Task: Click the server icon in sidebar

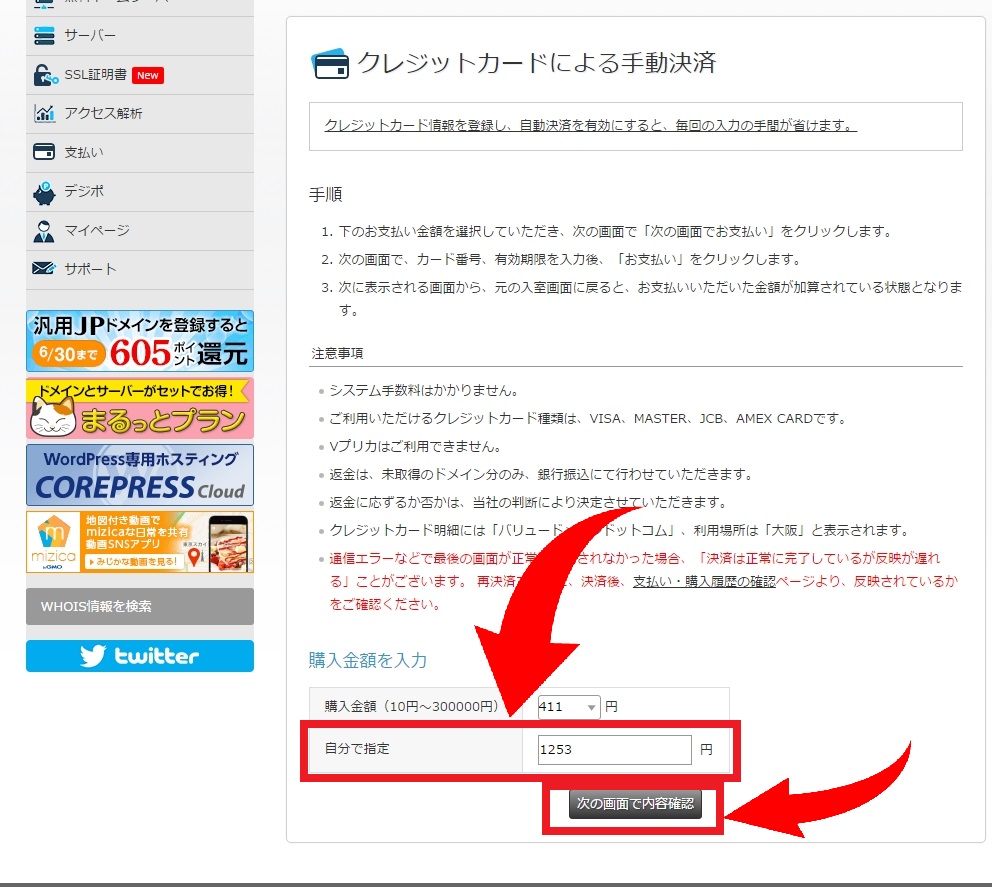Action: [44, 36]
